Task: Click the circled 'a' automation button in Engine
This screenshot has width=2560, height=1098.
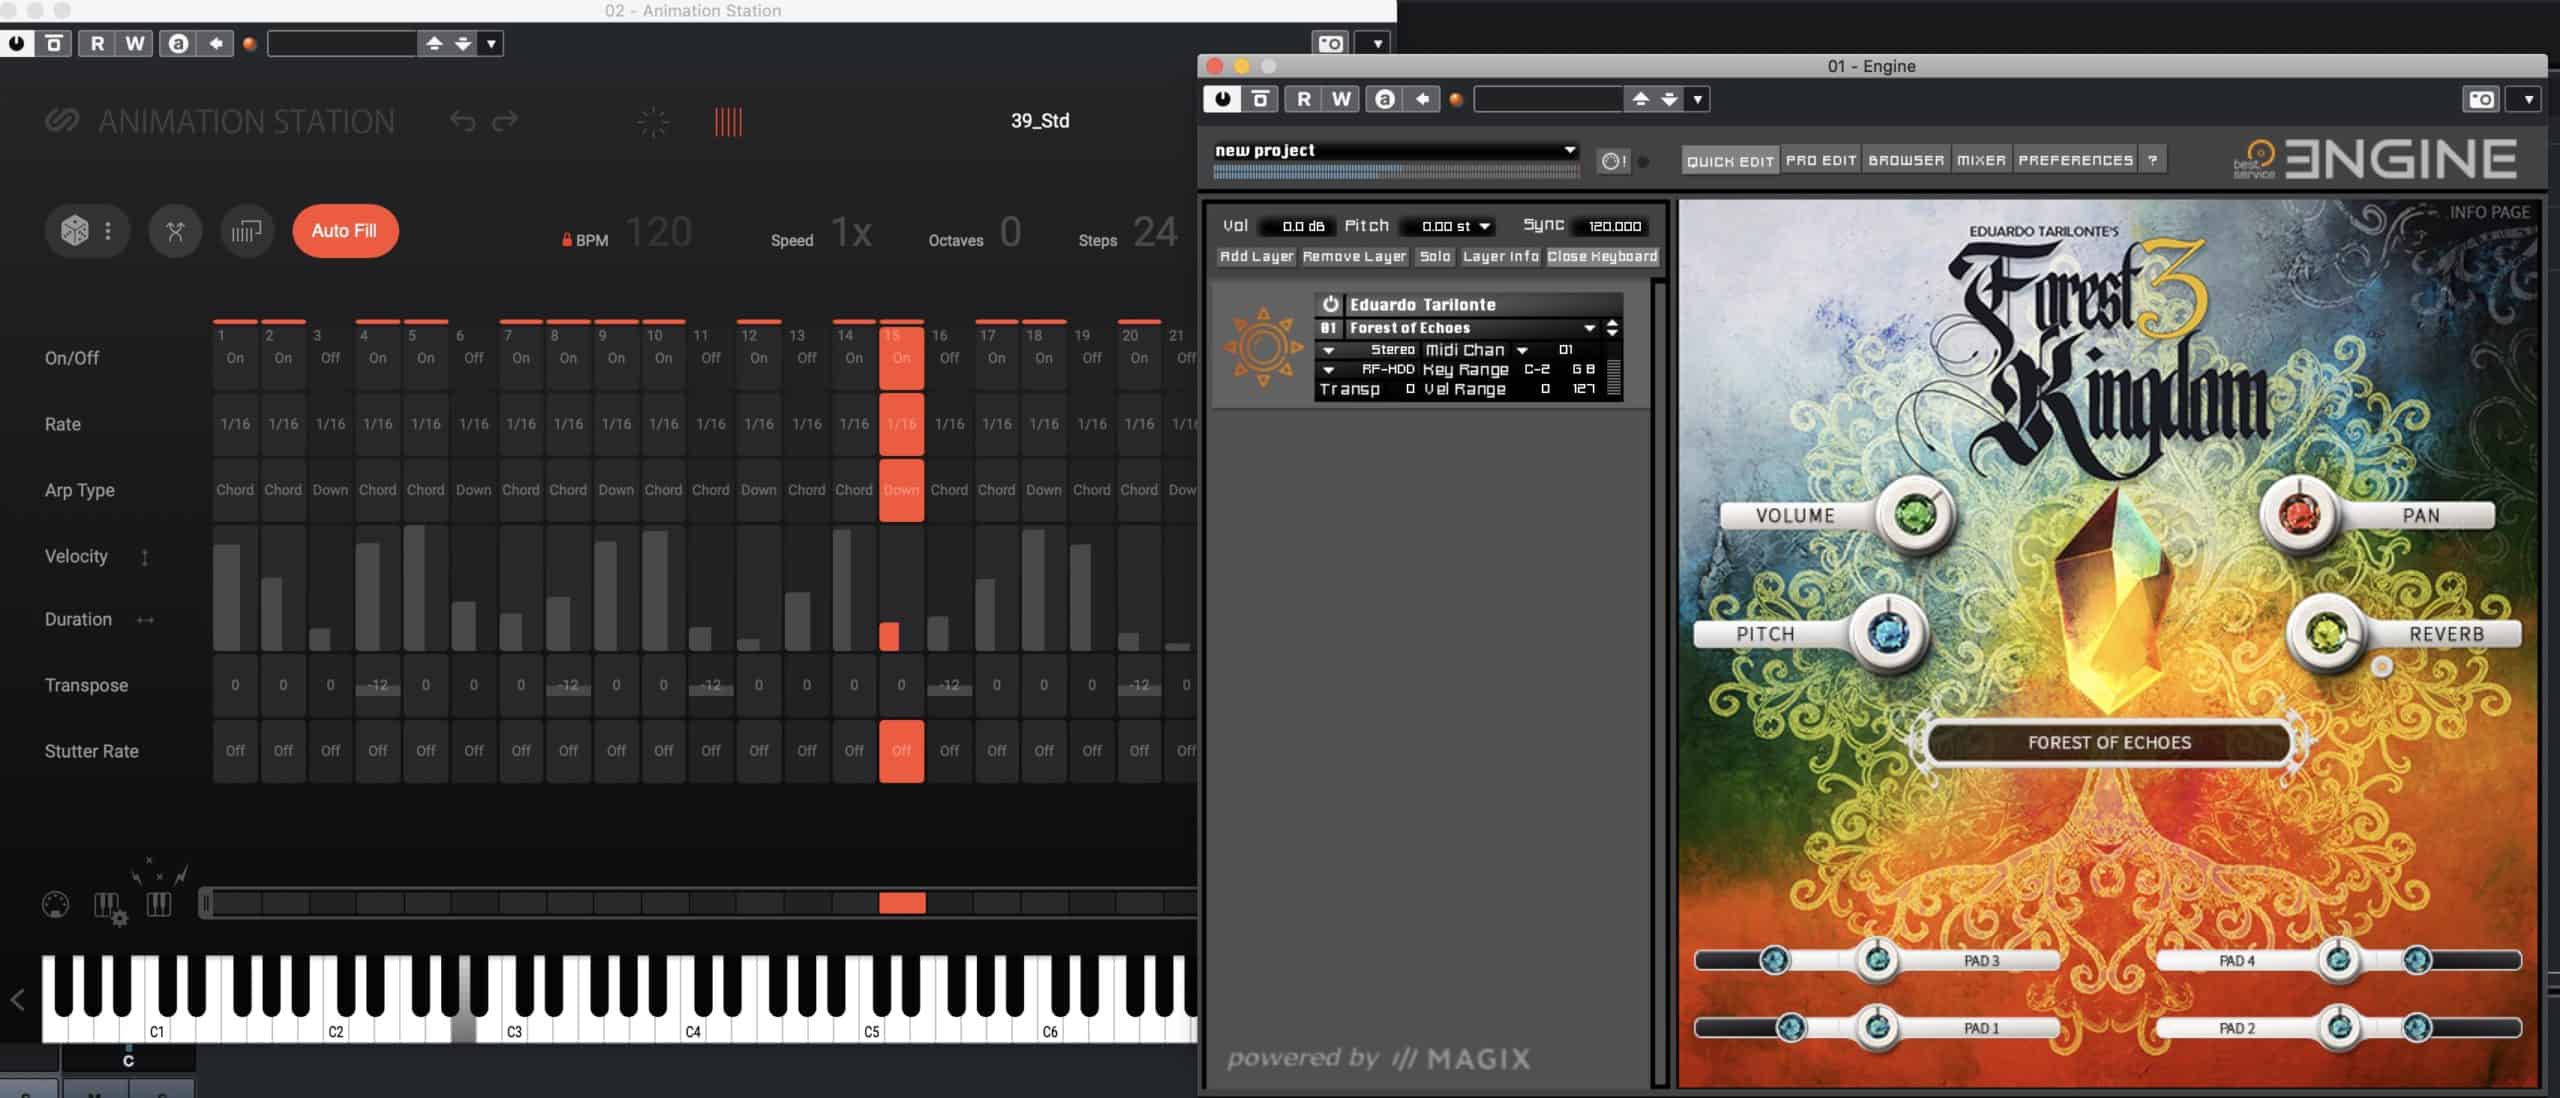Action: 1385,98
